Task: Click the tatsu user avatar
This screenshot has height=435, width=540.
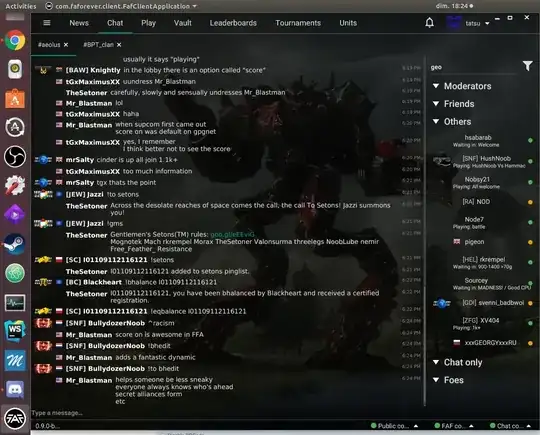Action: click(x=454, y=23)
